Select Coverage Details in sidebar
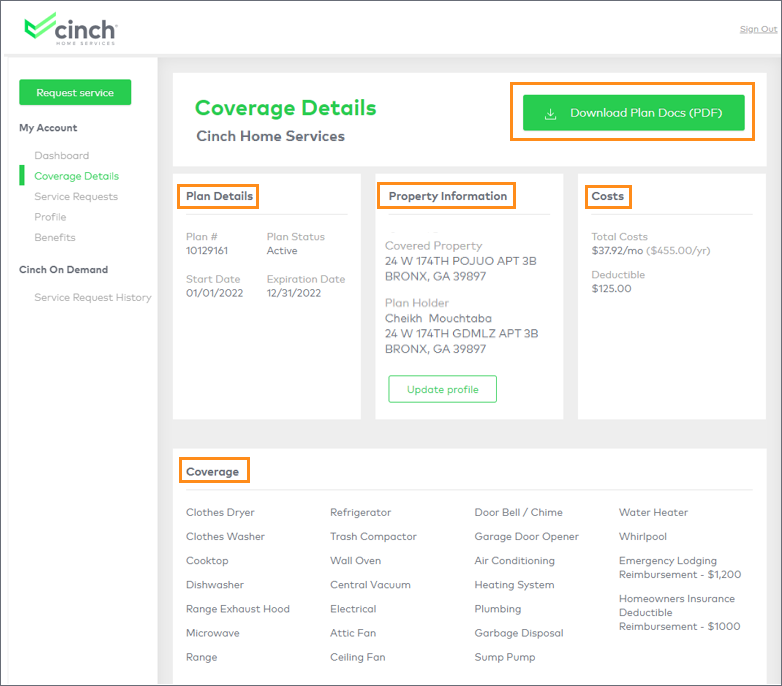The height and width of the screenshot is (686, 782). click(x=77, y=176)
